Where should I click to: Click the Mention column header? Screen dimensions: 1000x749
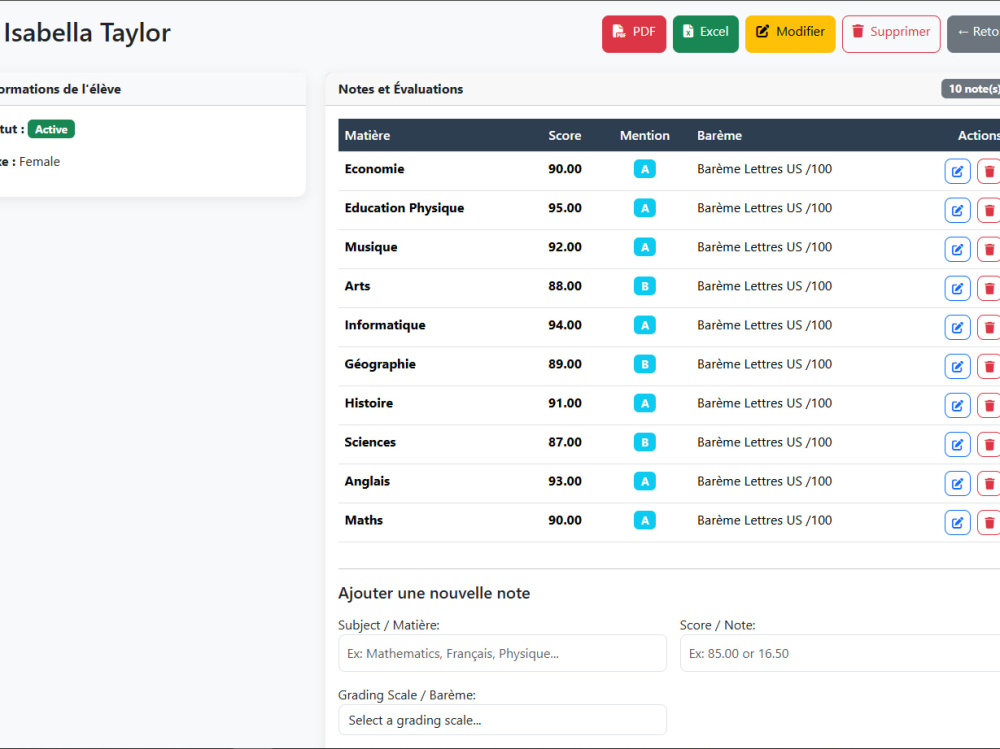pyautogui.click(x=645, y=135)
